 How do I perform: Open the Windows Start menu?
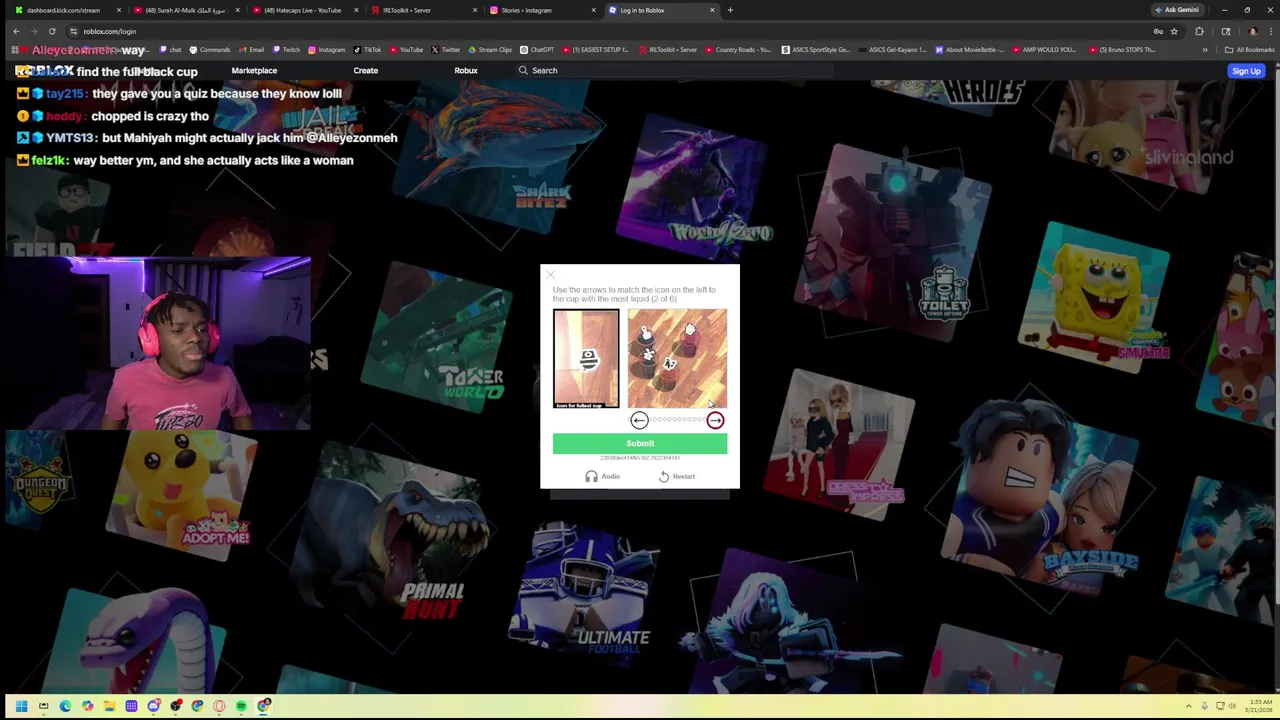(x=21, y=706)
